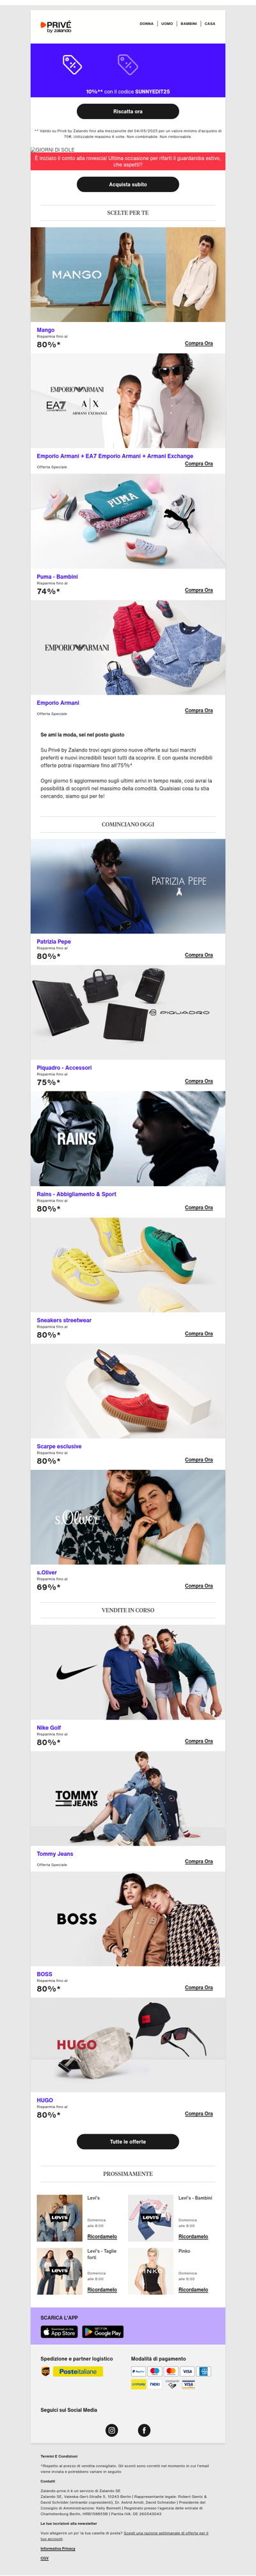Click the UPS shipping logo
This screenshot has height=2576, width=256.
click(45, 2371)
